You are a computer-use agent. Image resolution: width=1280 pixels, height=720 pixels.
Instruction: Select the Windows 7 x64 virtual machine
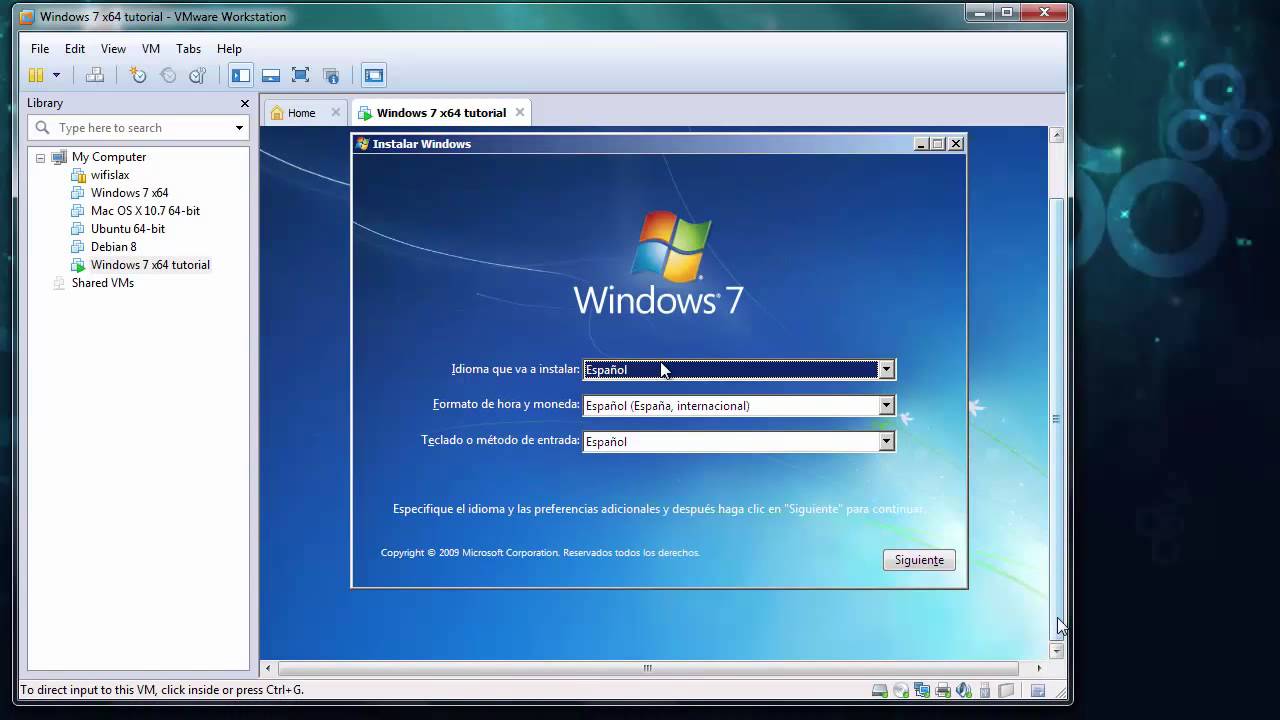pos(130,193)
